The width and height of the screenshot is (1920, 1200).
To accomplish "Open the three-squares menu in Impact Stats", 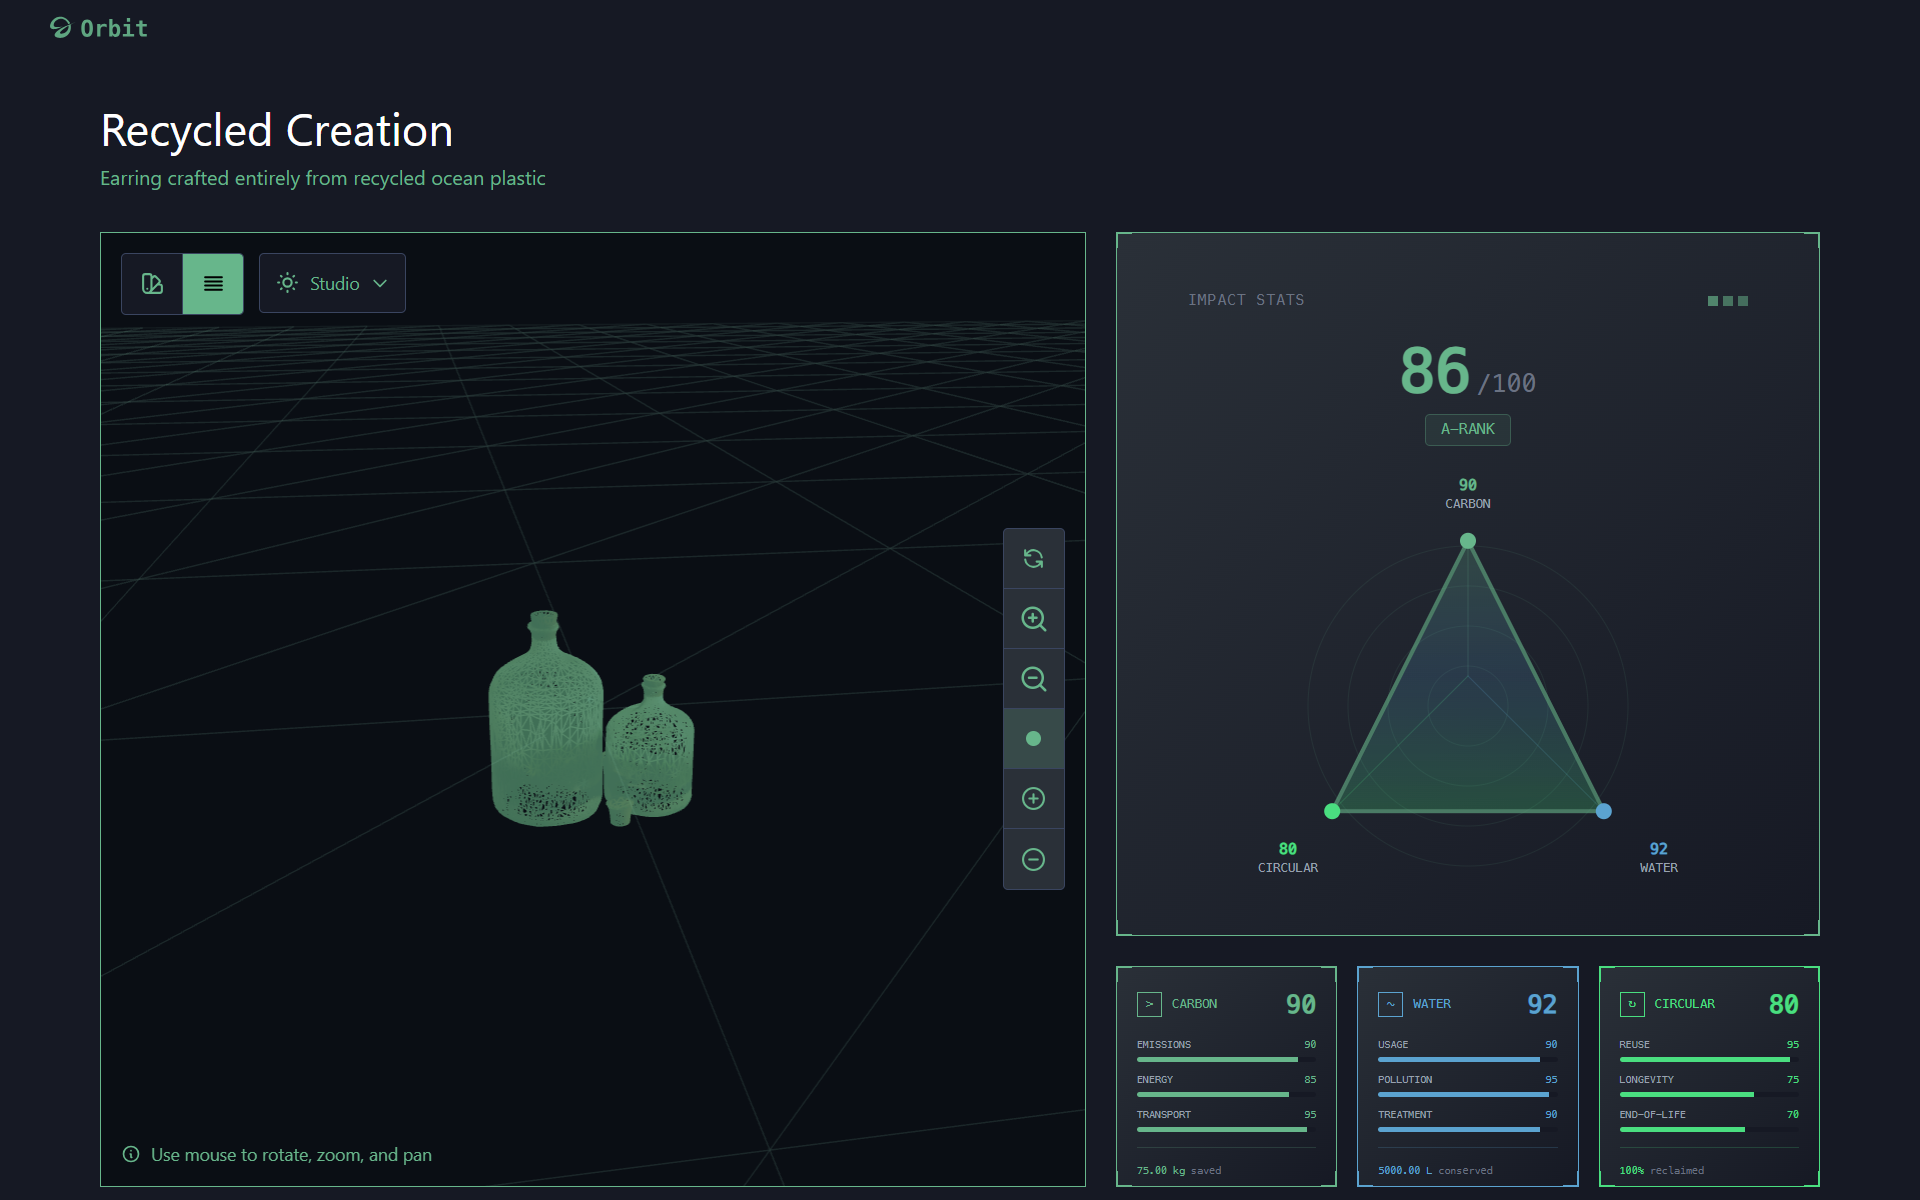I will (x=1727, y=301).
